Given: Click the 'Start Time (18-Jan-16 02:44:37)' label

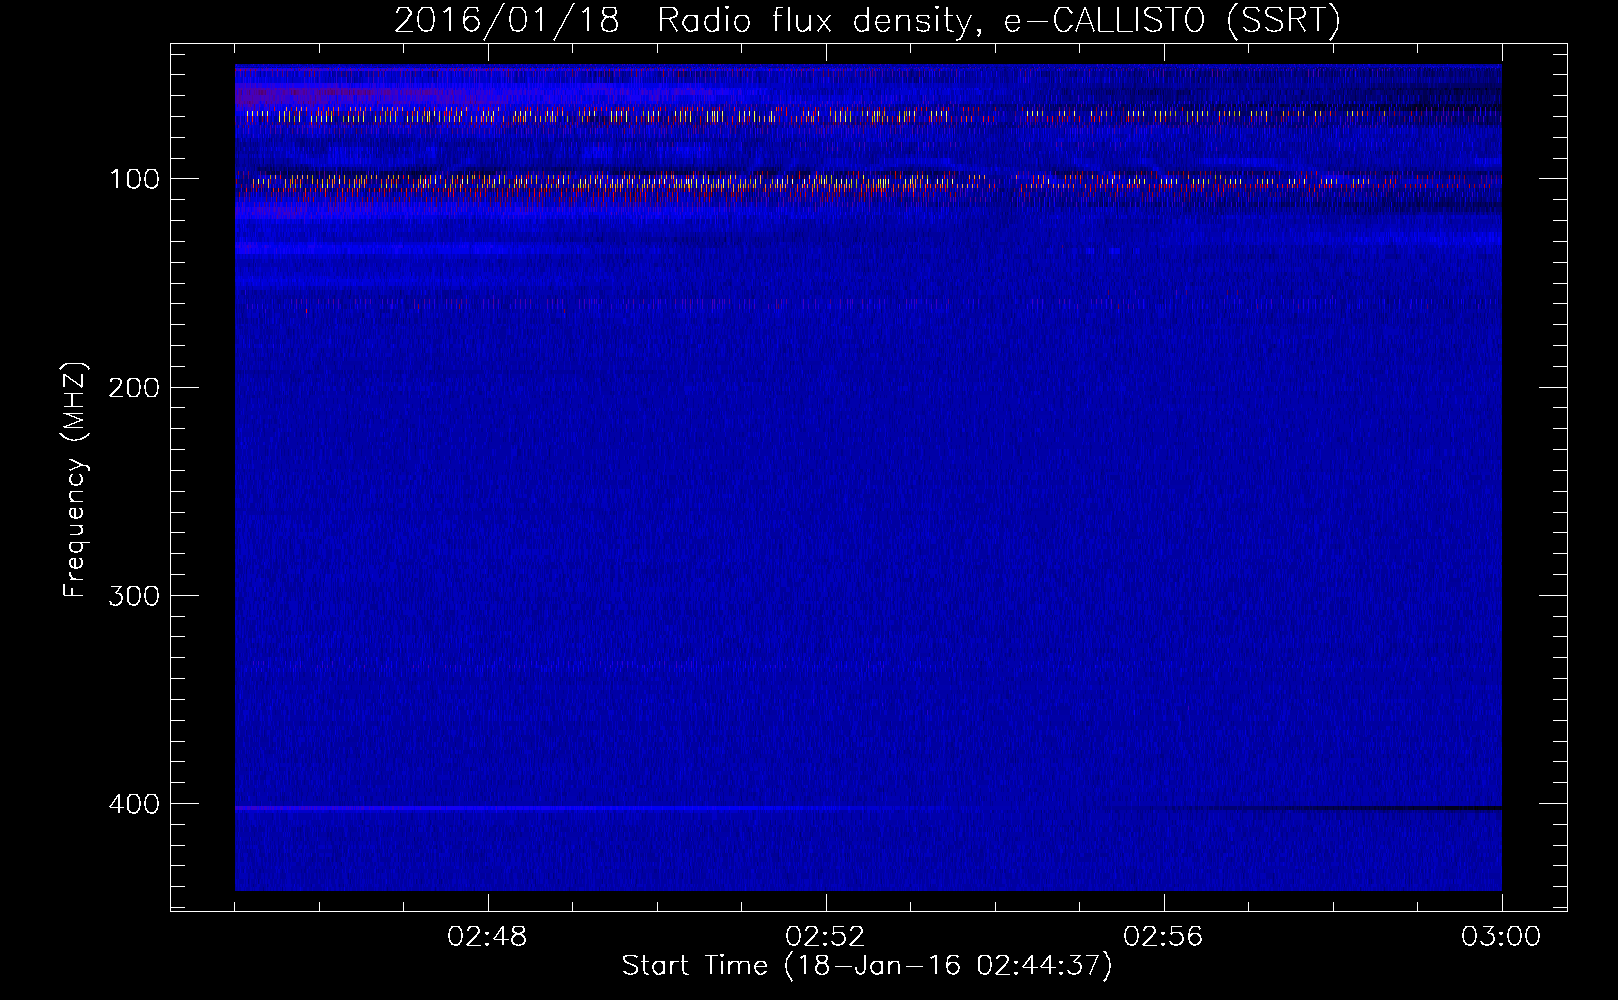Looking at the screenshot, I should point(867,966).
